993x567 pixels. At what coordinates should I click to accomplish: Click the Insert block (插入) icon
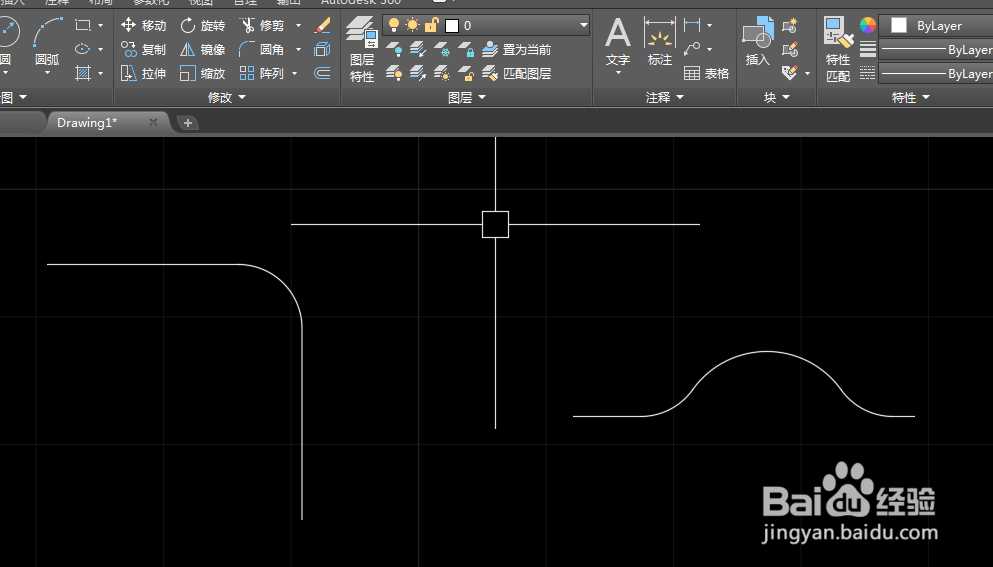point(758,42)
